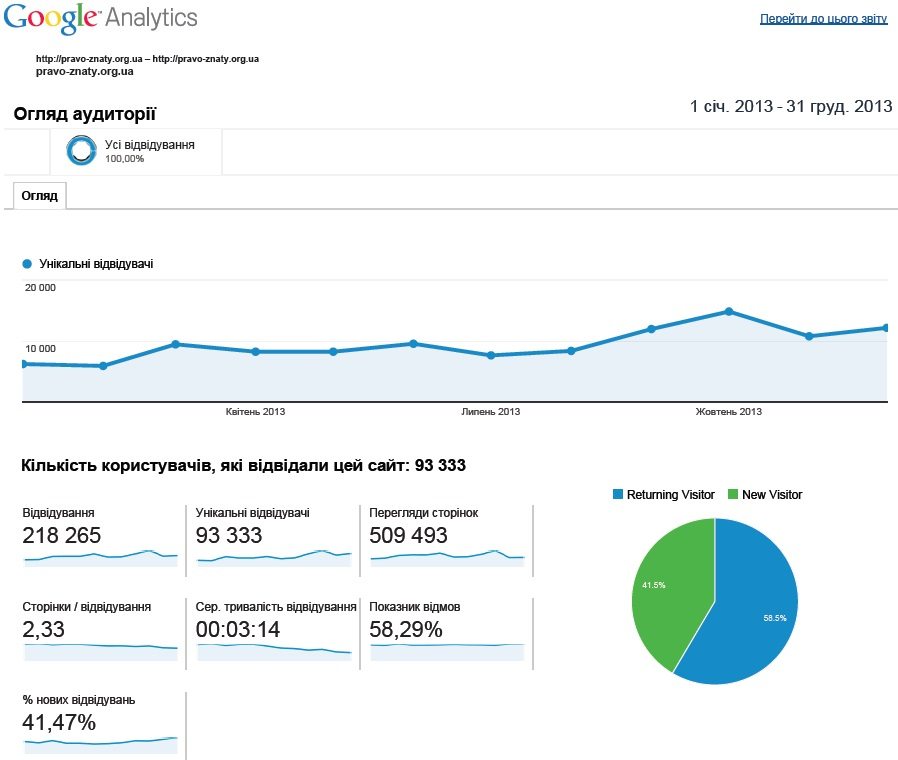The height and width of the screenshot is (760, 898).
Task: Select the Усі відвідування segment box
Action: (x=136, y=151)
